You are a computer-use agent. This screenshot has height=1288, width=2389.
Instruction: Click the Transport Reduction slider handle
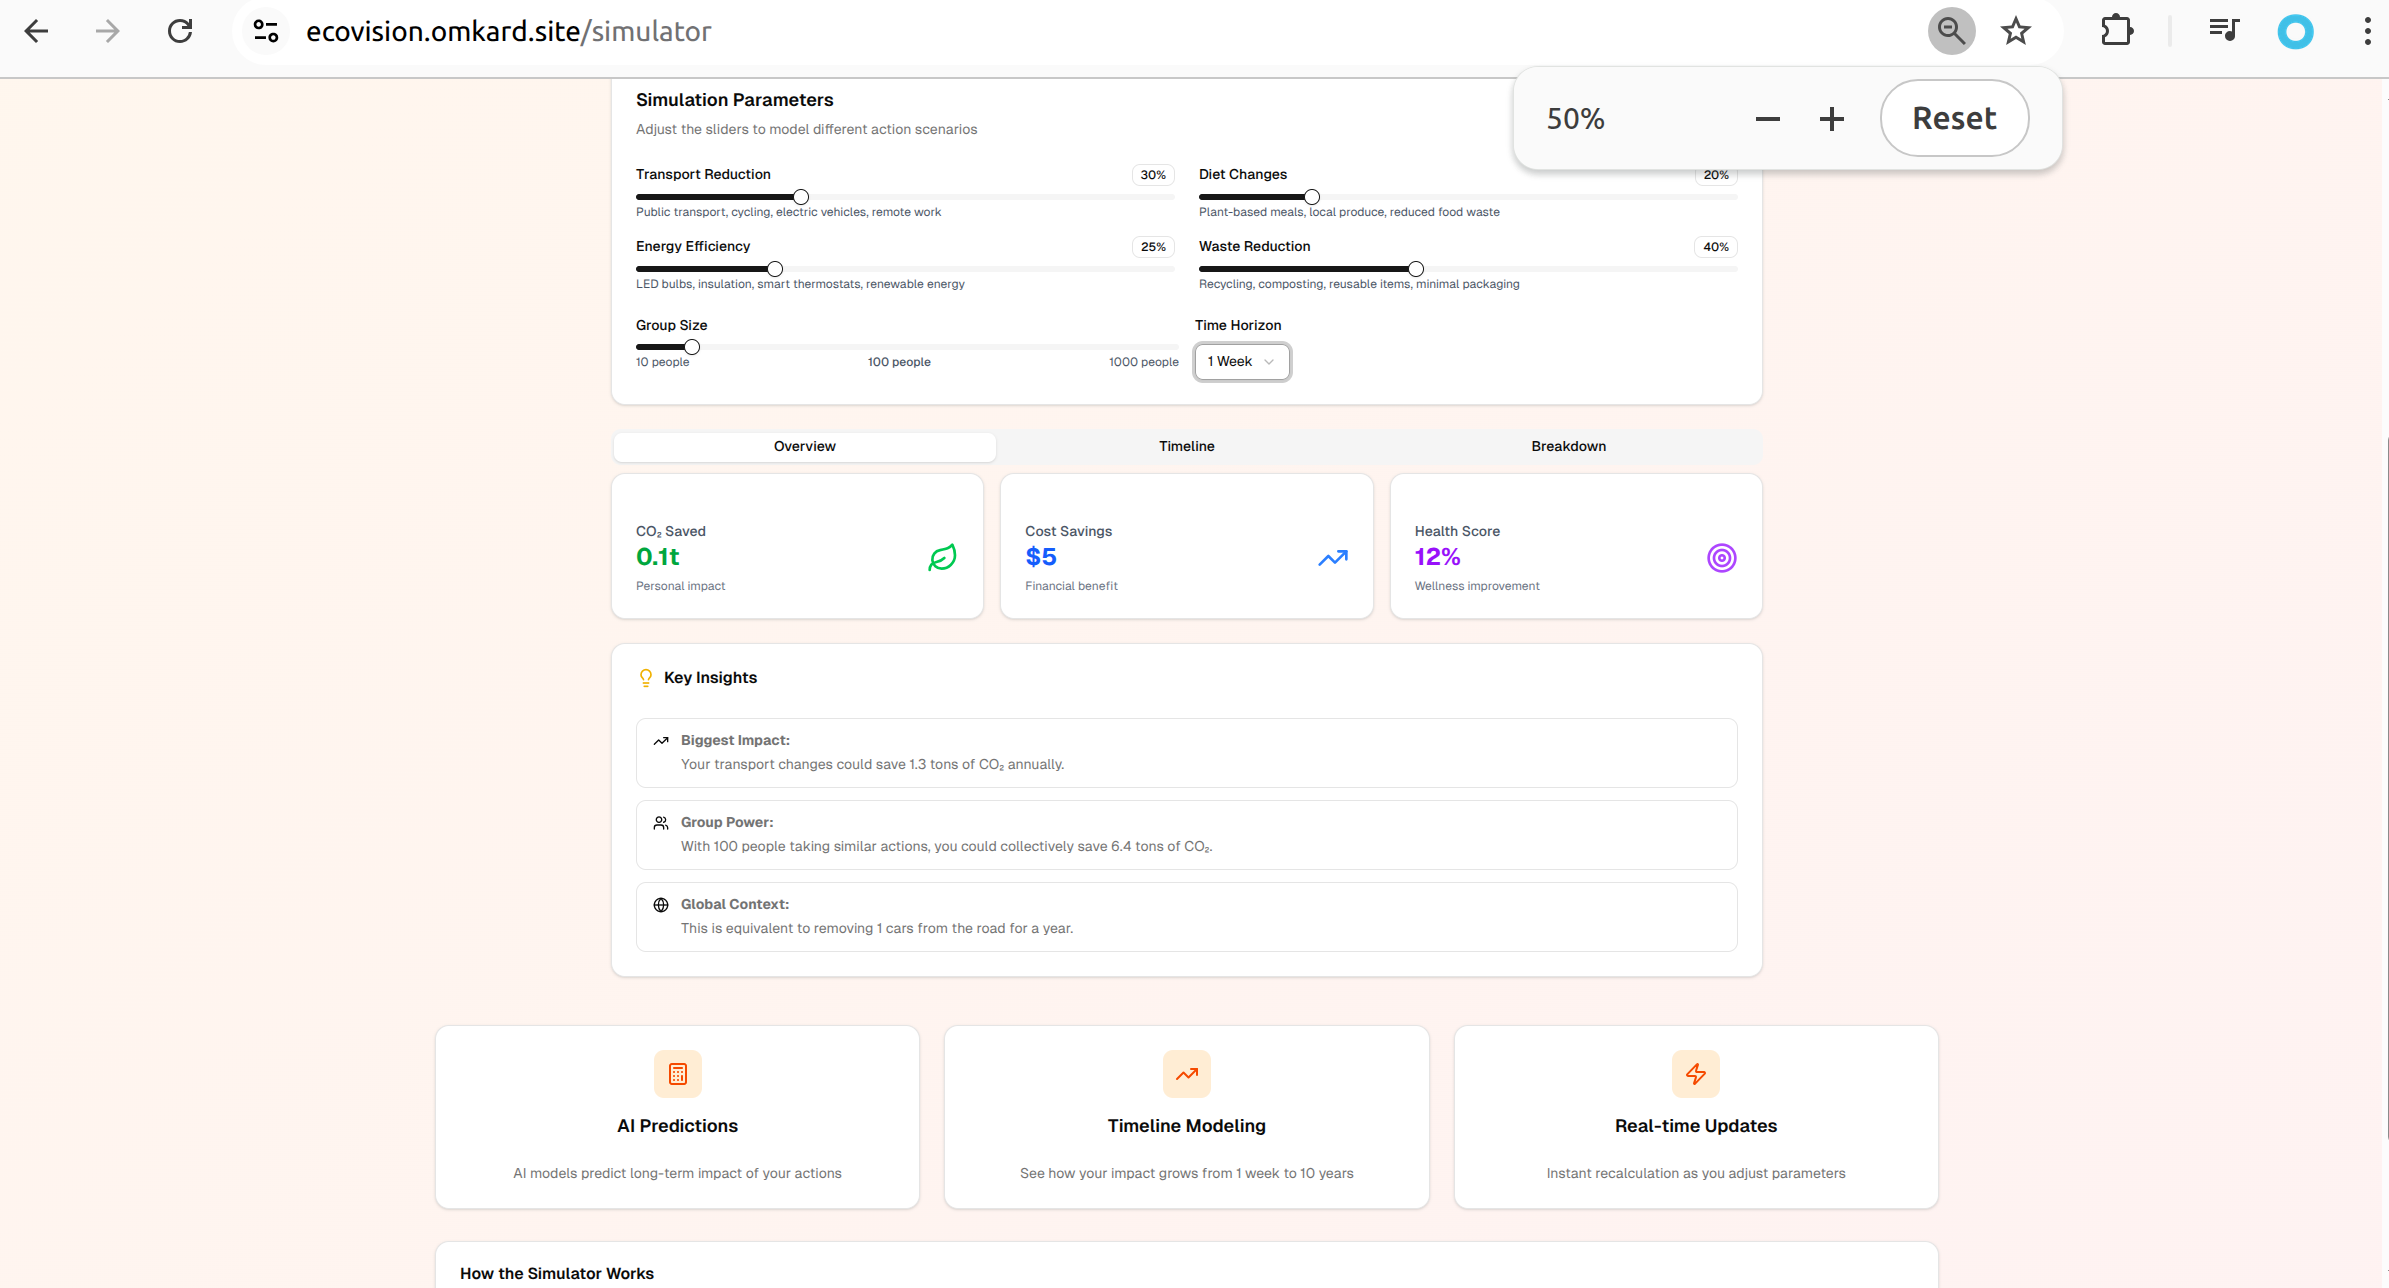(x=801, y=197)
